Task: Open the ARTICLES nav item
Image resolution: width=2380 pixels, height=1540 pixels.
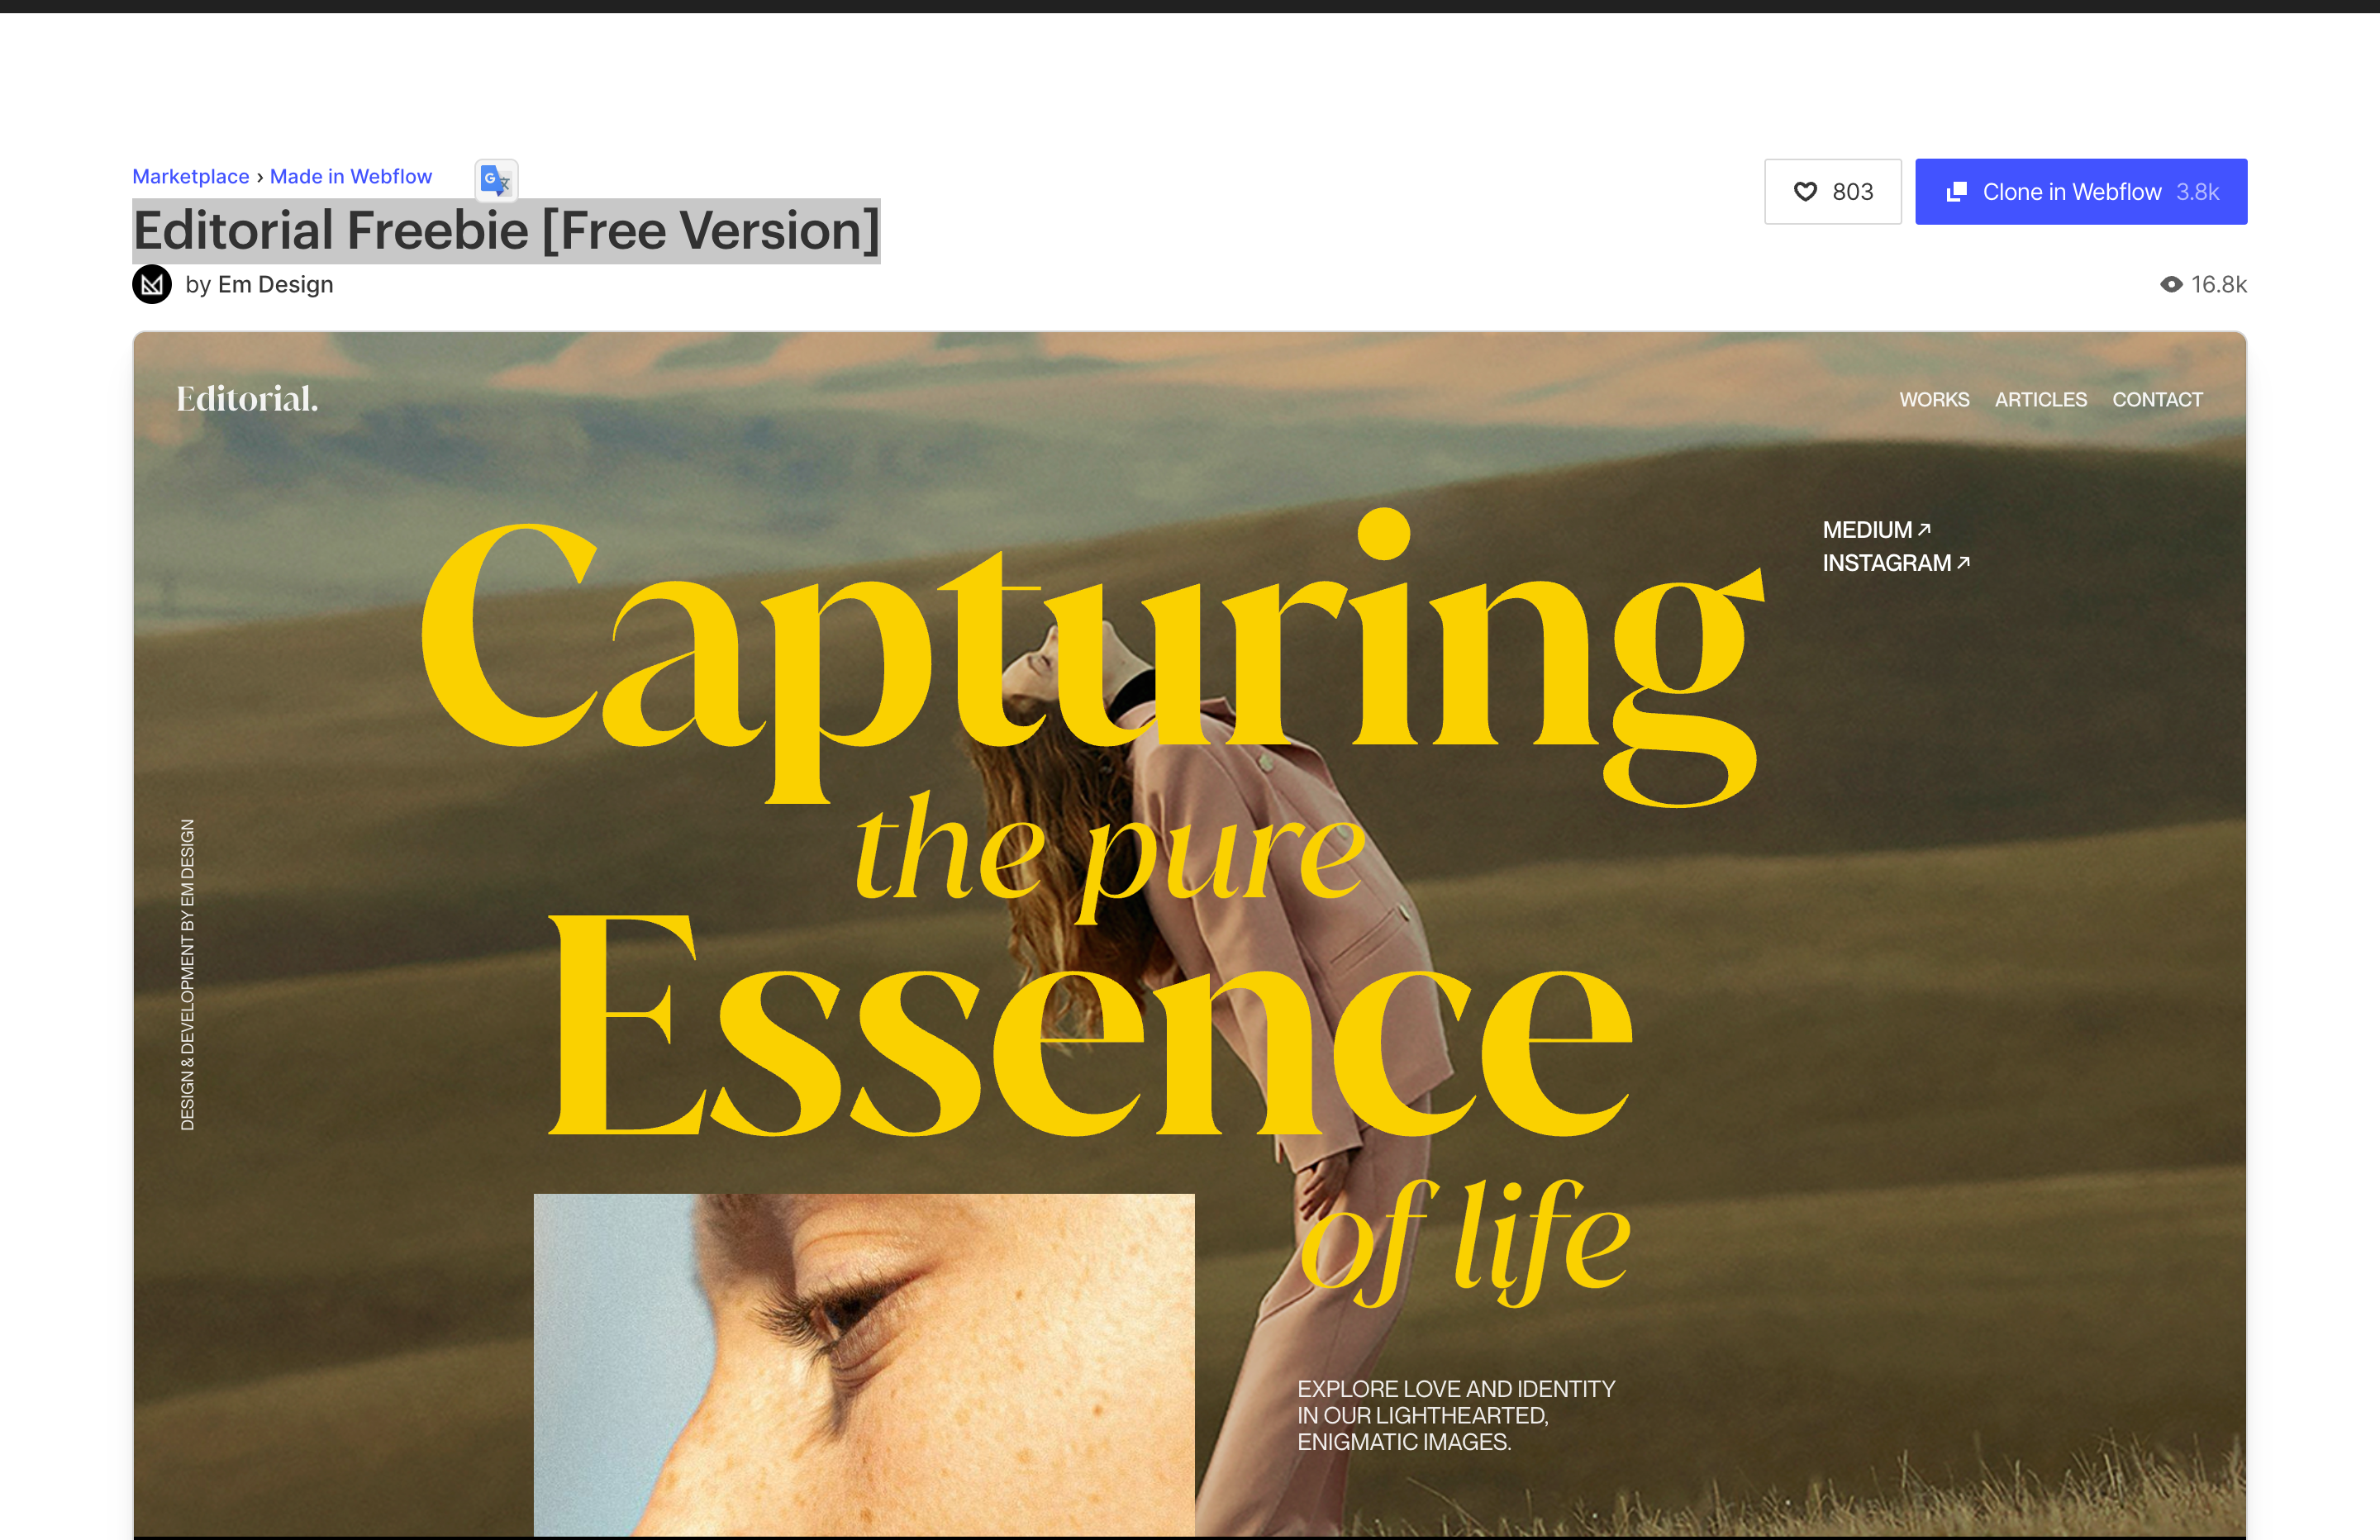Action: pos(2041,399)
